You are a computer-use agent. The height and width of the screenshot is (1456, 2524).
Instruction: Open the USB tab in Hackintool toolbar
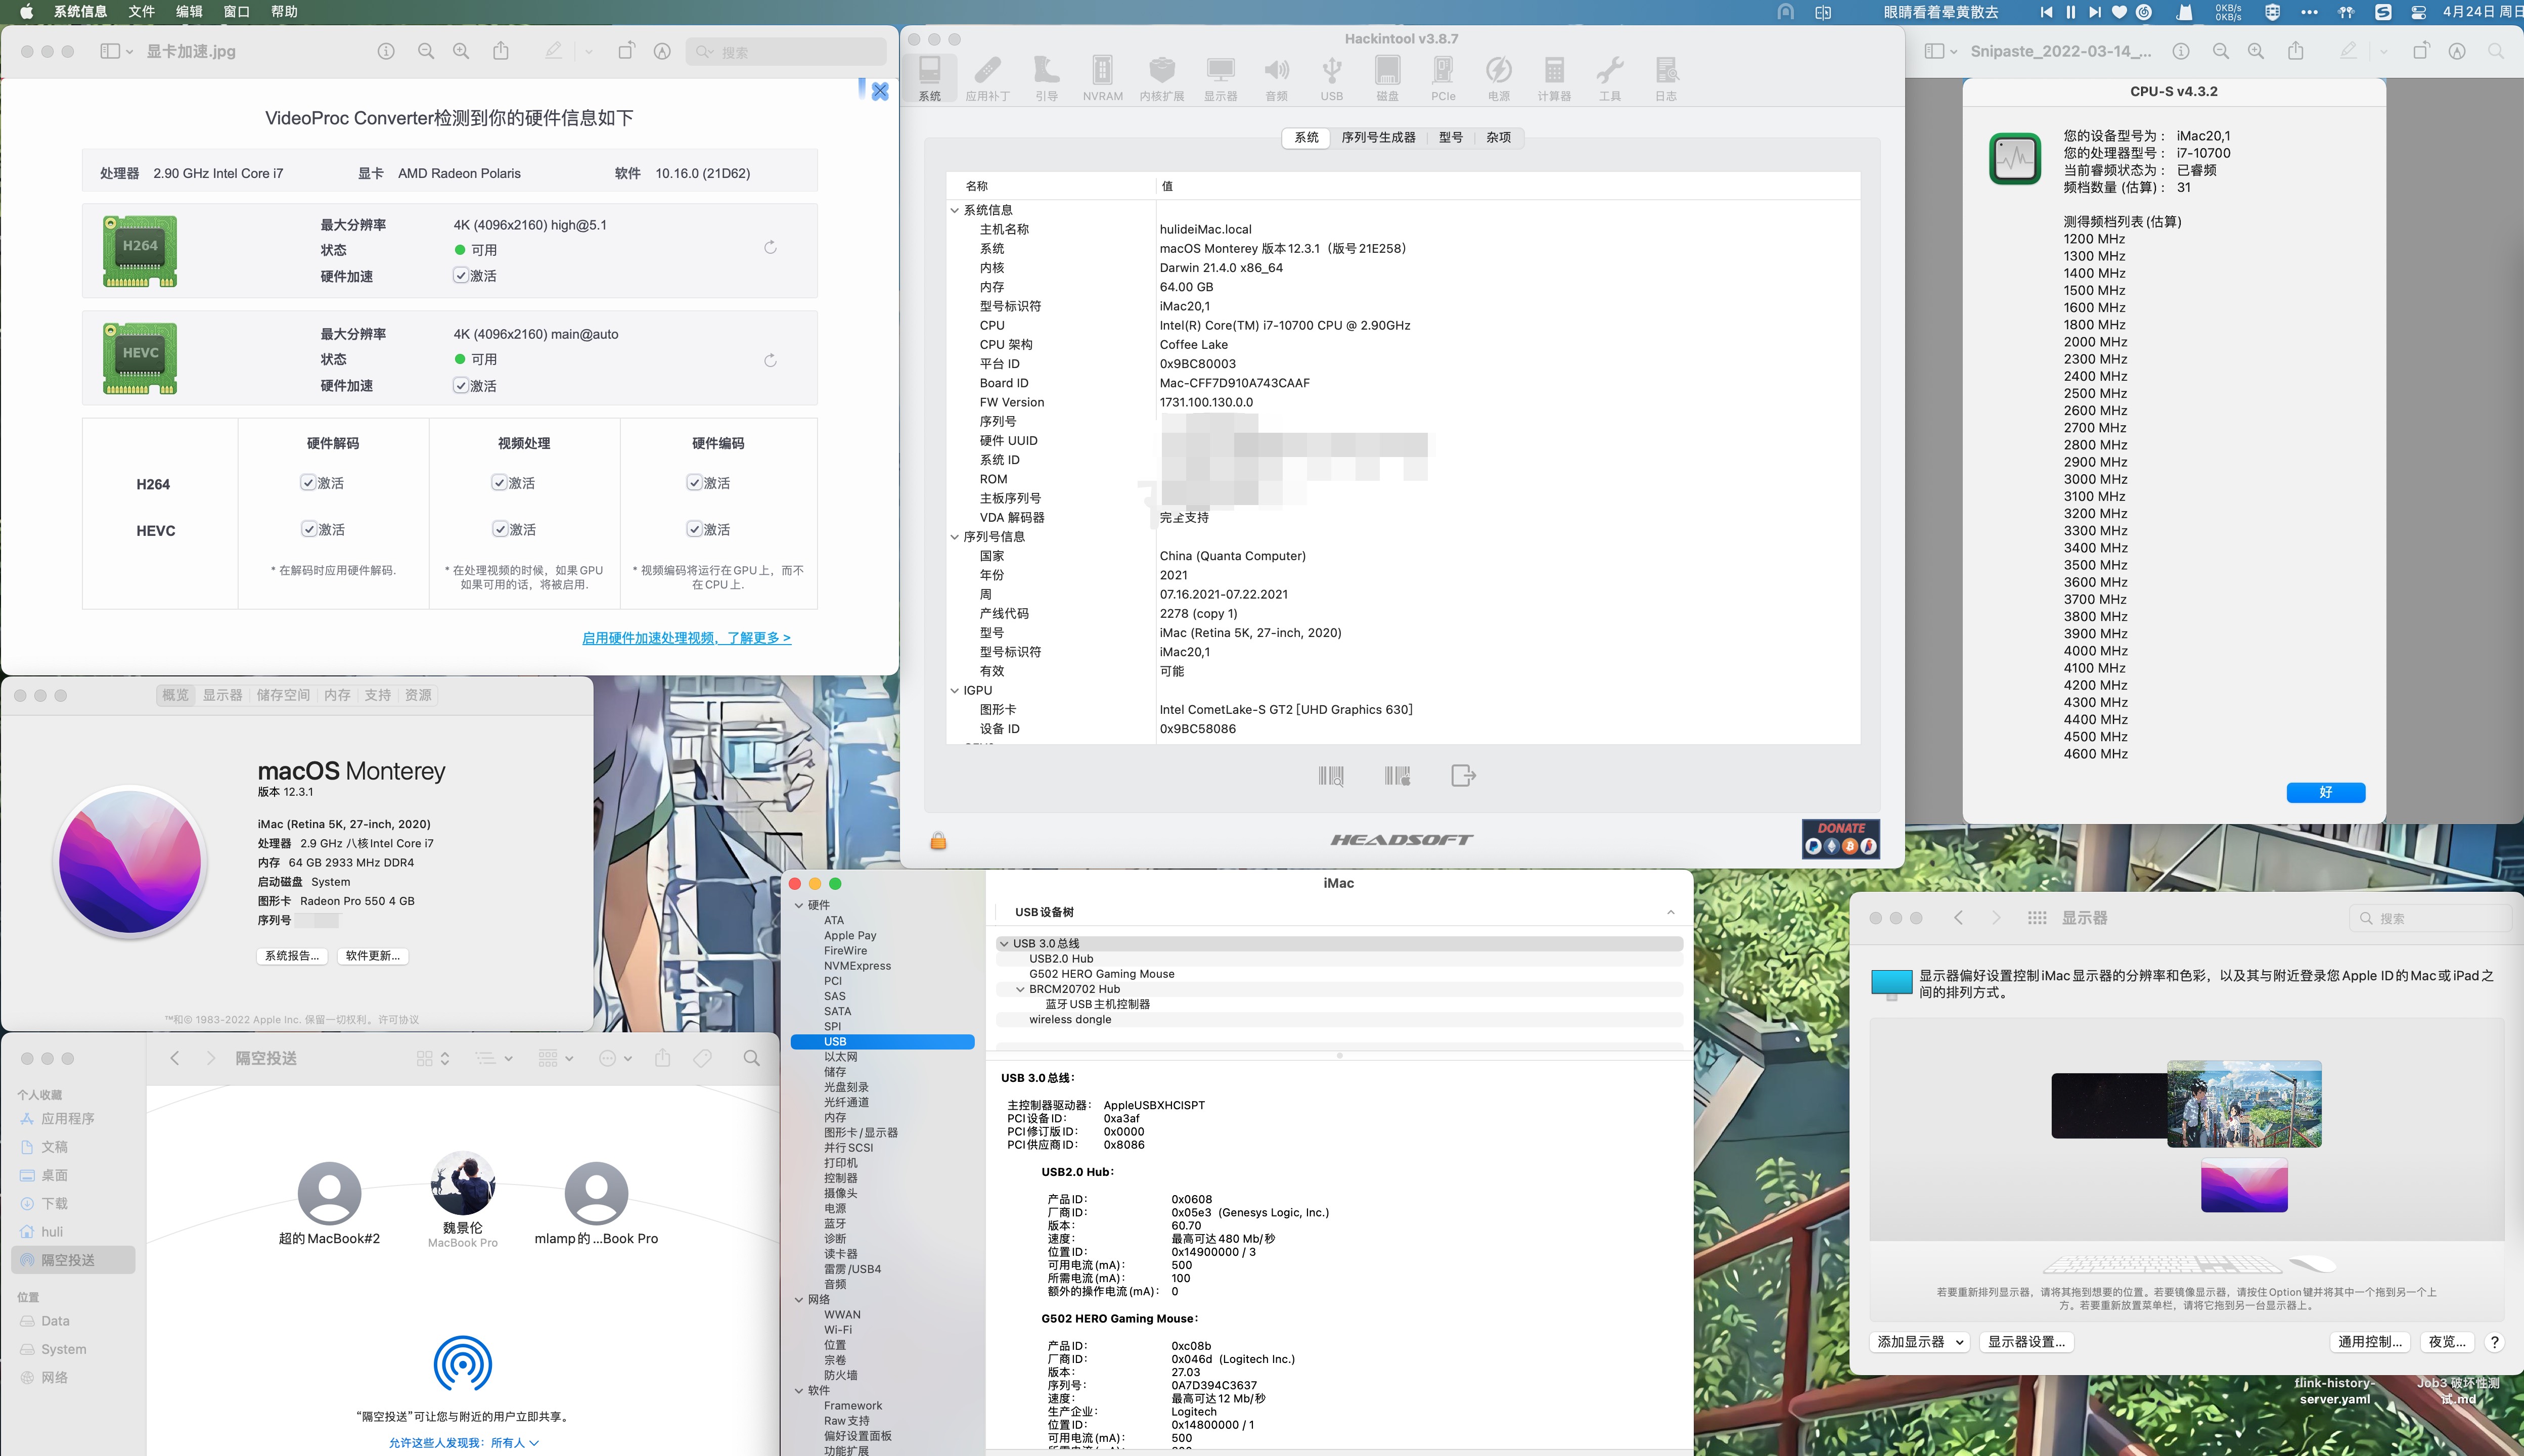coord(1331,78)
